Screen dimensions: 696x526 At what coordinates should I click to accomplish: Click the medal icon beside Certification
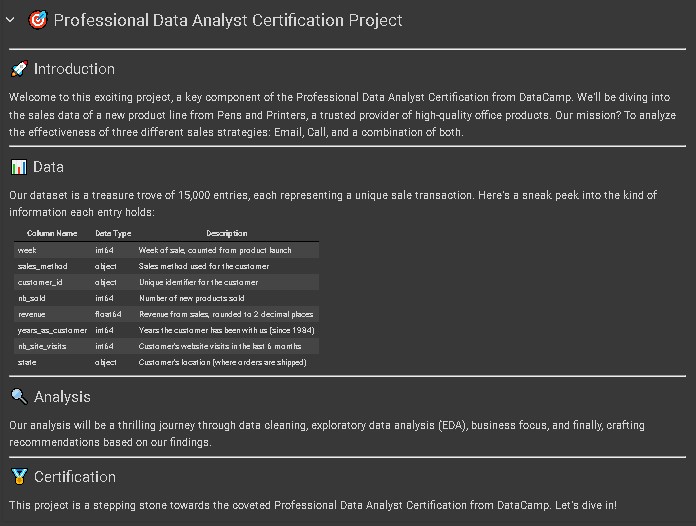pos(18,477)
